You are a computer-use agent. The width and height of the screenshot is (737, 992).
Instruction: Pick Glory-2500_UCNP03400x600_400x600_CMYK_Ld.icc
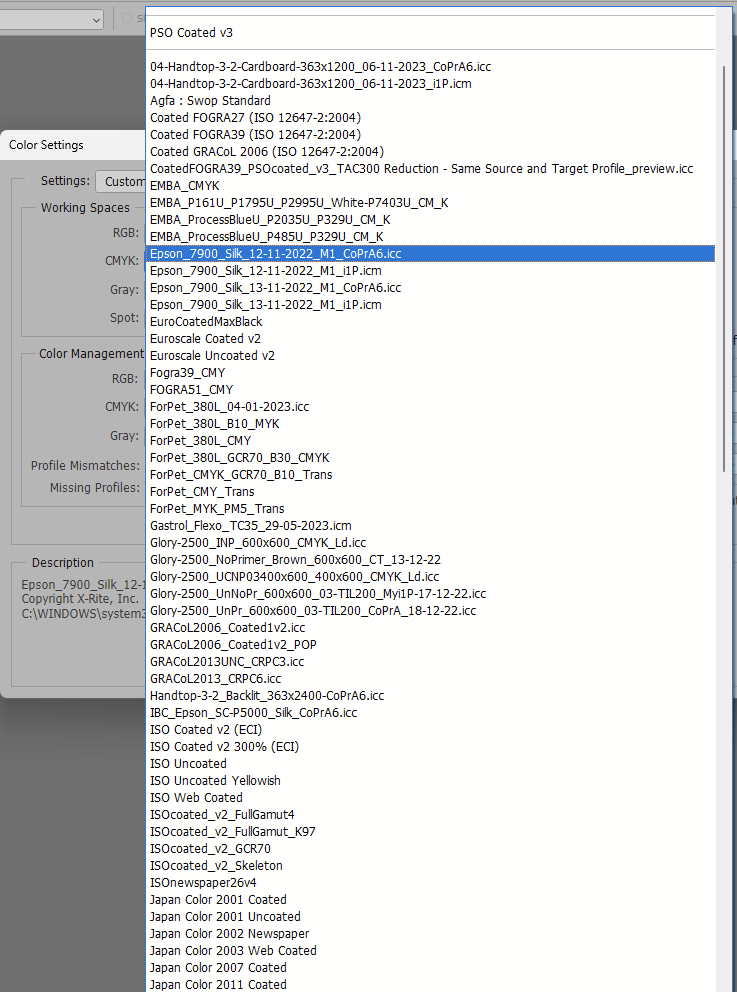pyautogui.click(x=430, y=577)
